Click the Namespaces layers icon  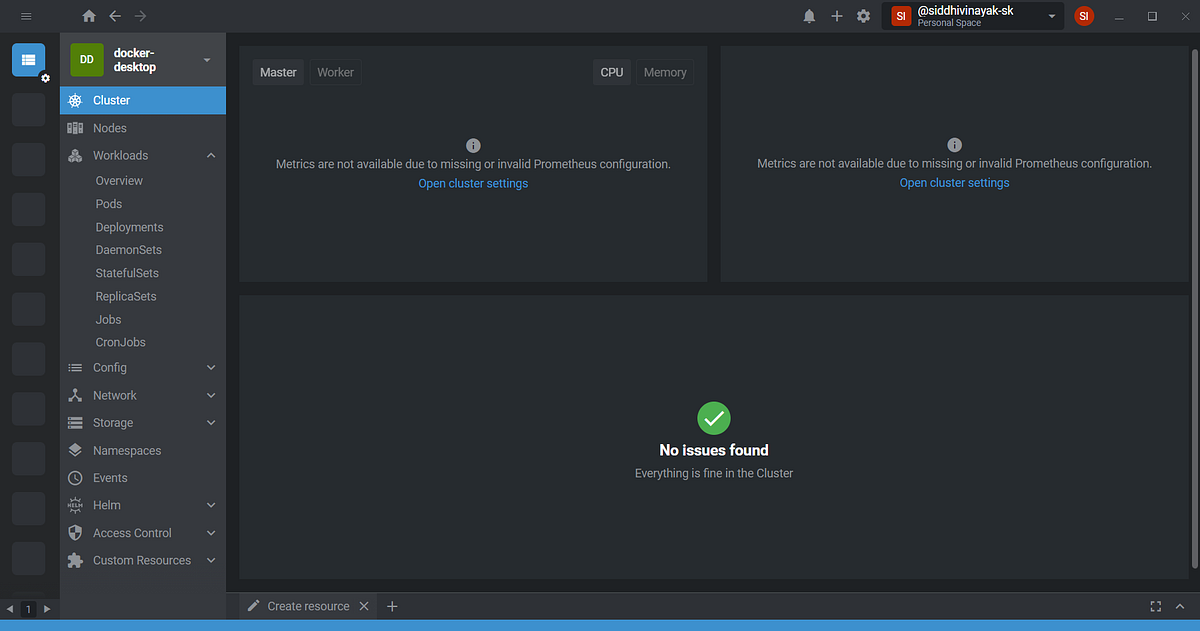(75, 451)
